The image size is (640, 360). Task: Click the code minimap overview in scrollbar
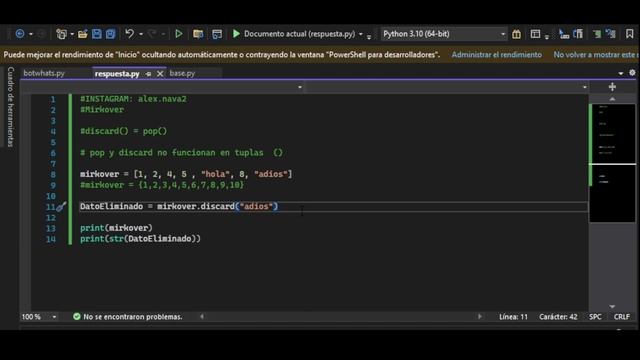612,163
